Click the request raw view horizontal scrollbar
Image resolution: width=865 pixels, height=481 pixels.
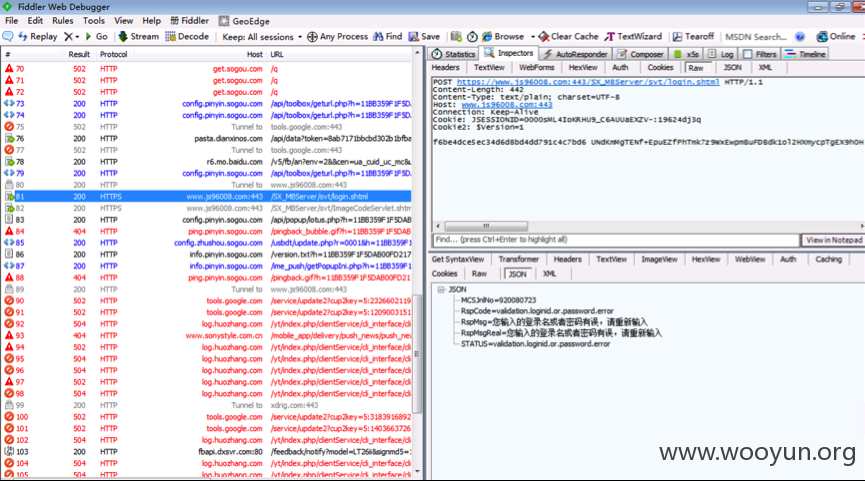[x=486, y=226]
